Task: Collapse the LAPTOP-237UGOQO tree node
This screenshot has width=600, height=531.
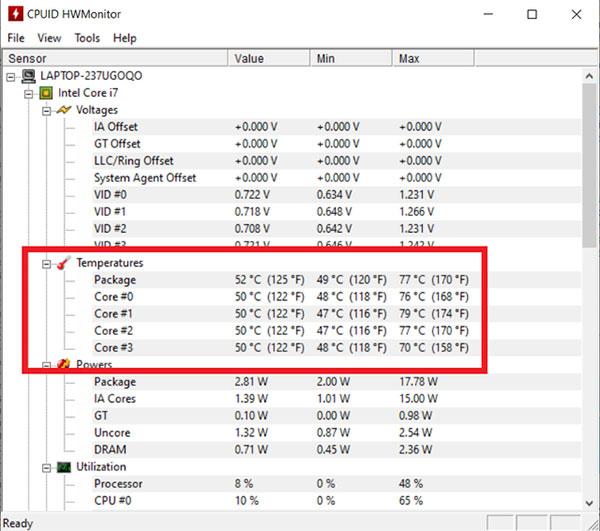Action: tap(11, 77)
